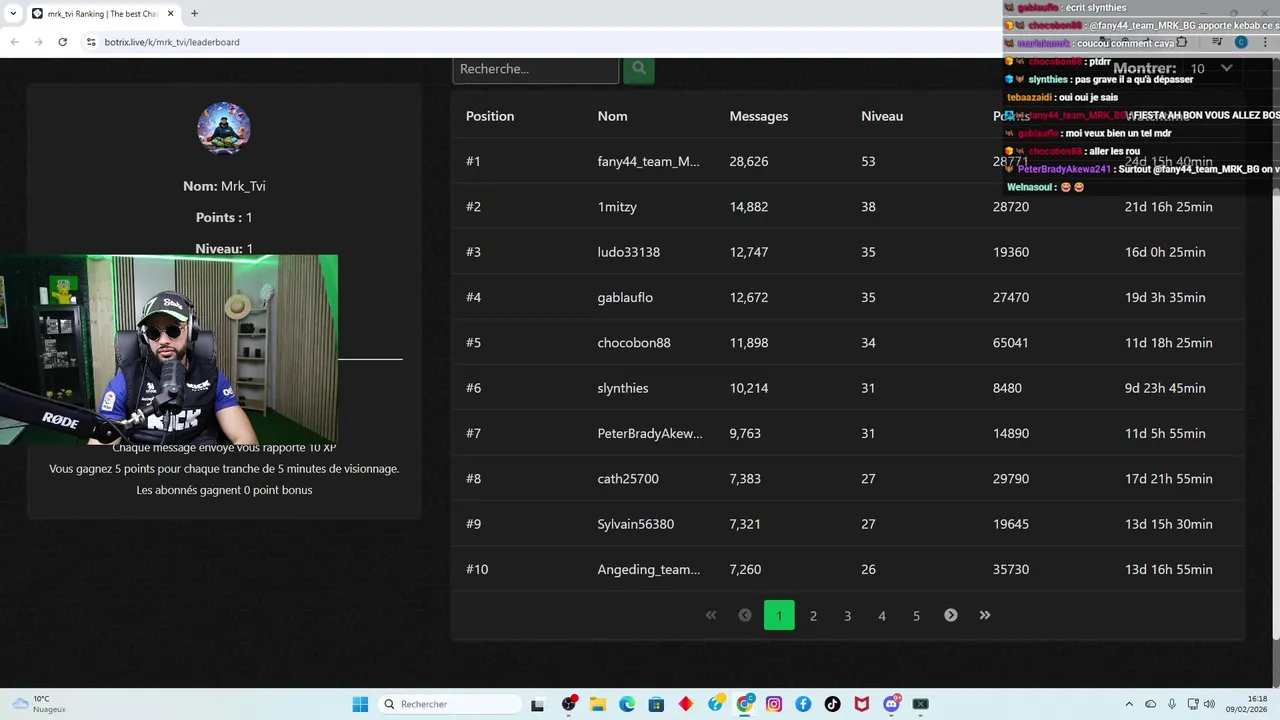Select user PeterBradyAkew... in the leaderboard
The image size is (1280, 720).
coord(650,433)
